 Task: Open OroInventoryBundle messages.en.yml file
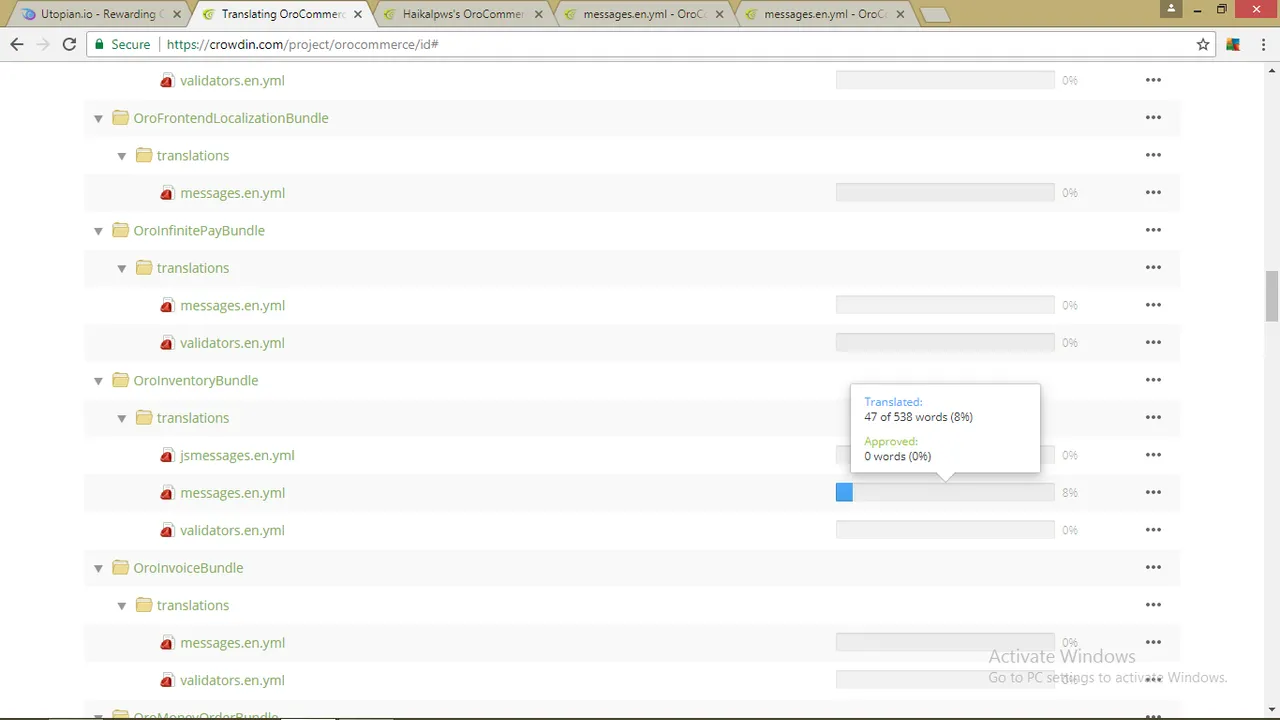click(232, 493)
